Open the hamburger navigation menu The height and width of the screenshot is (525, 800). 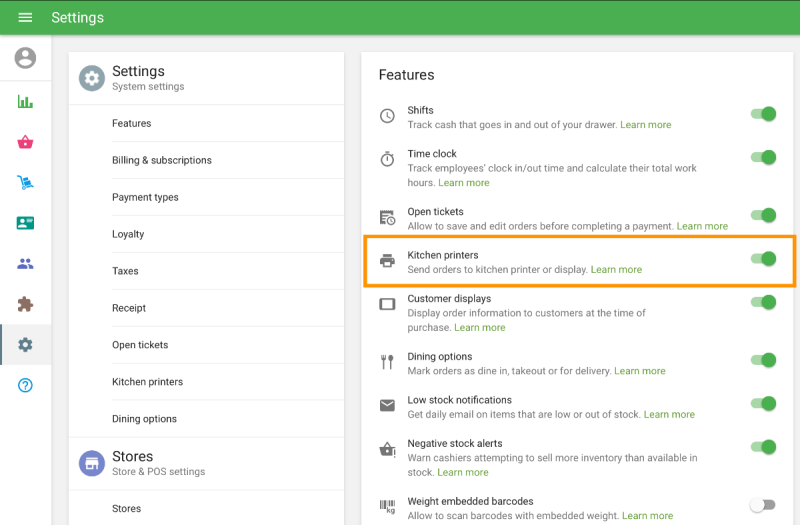click(25, 18)
